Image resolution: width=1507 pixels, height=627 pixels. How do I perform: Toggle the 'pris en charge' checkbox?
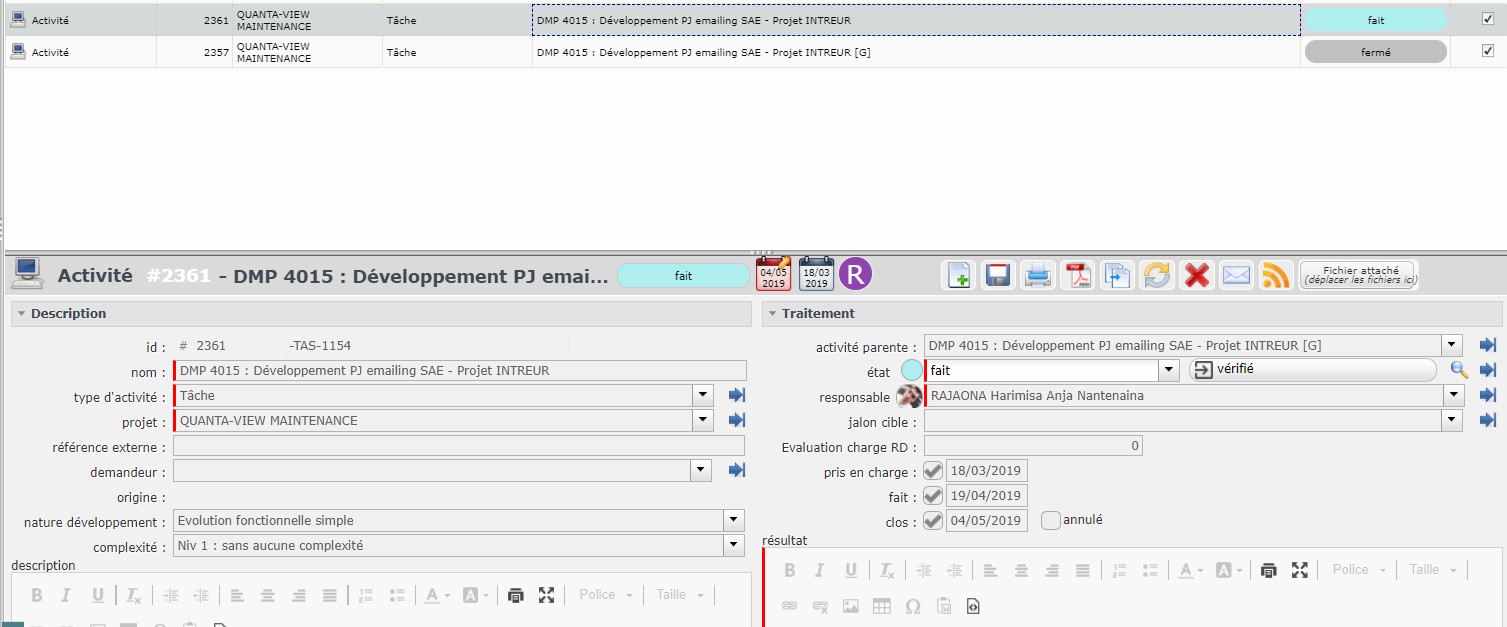tap(933, 471)
